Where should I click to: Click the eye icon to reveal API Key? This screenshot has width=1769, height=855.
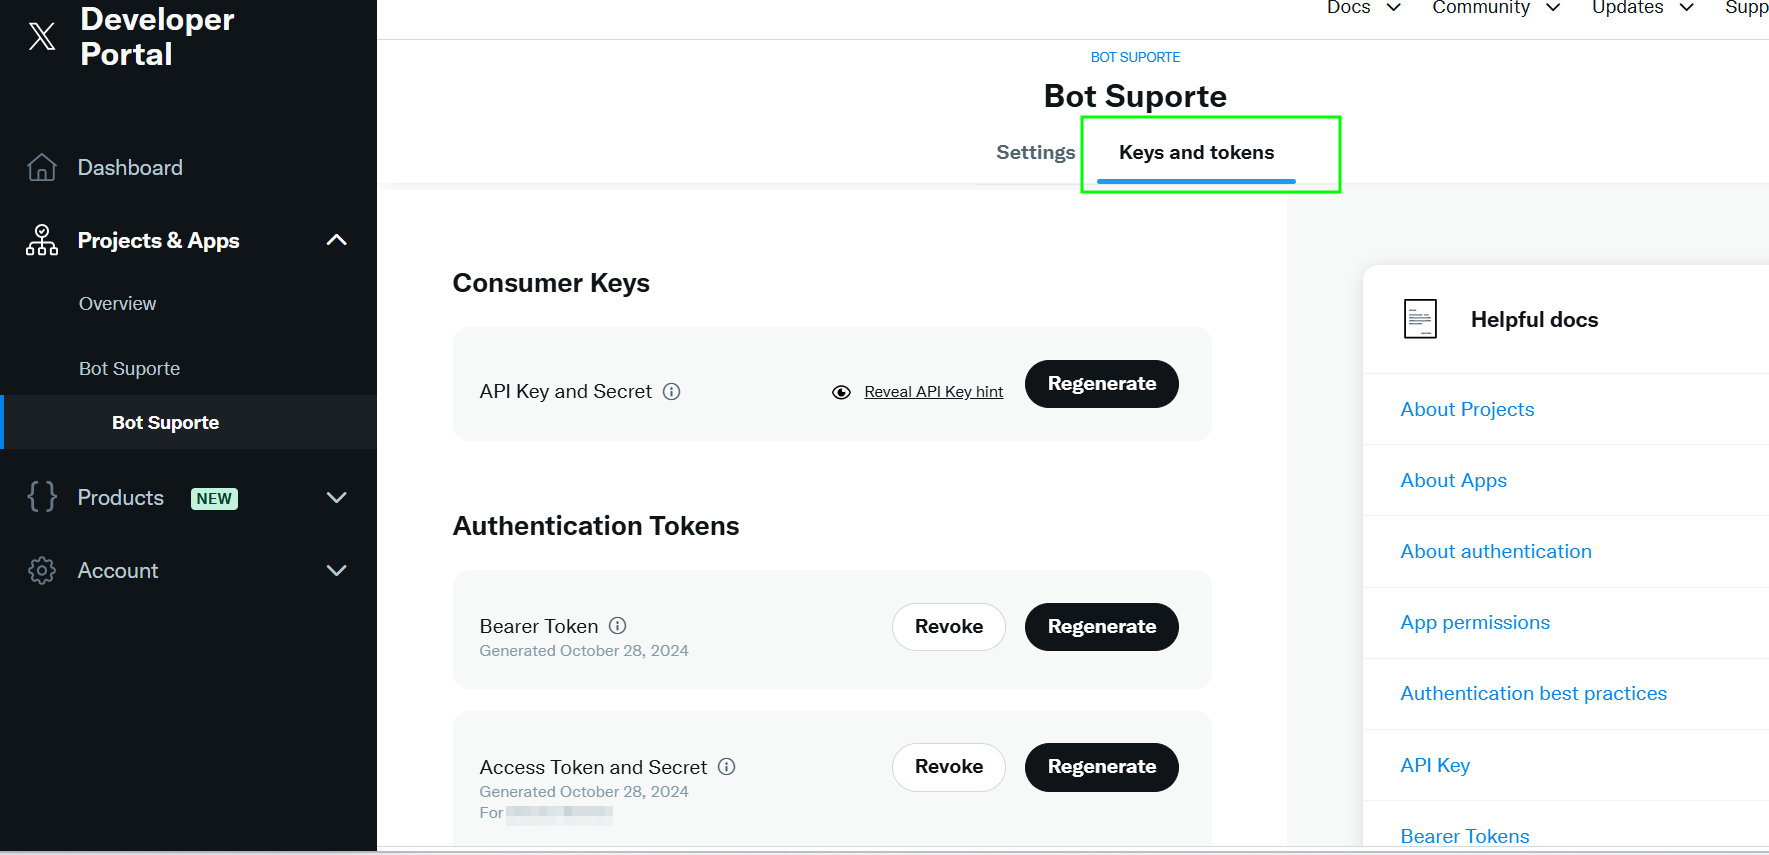pyautogui.click(x=842, y=392)
